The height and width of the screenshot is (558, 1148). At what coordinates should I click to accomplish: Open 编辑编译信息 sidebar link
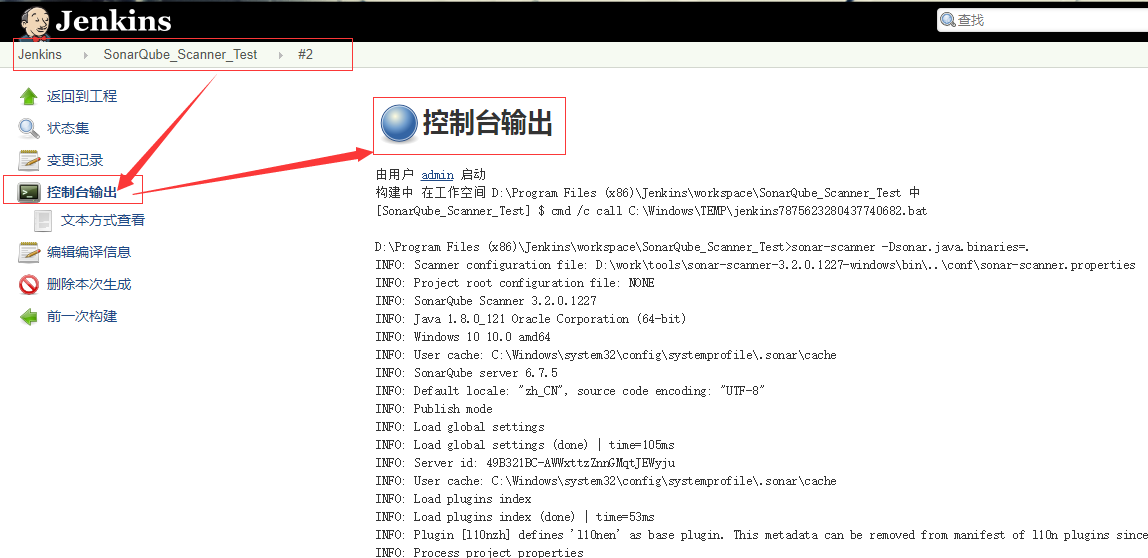coord(89,253)
